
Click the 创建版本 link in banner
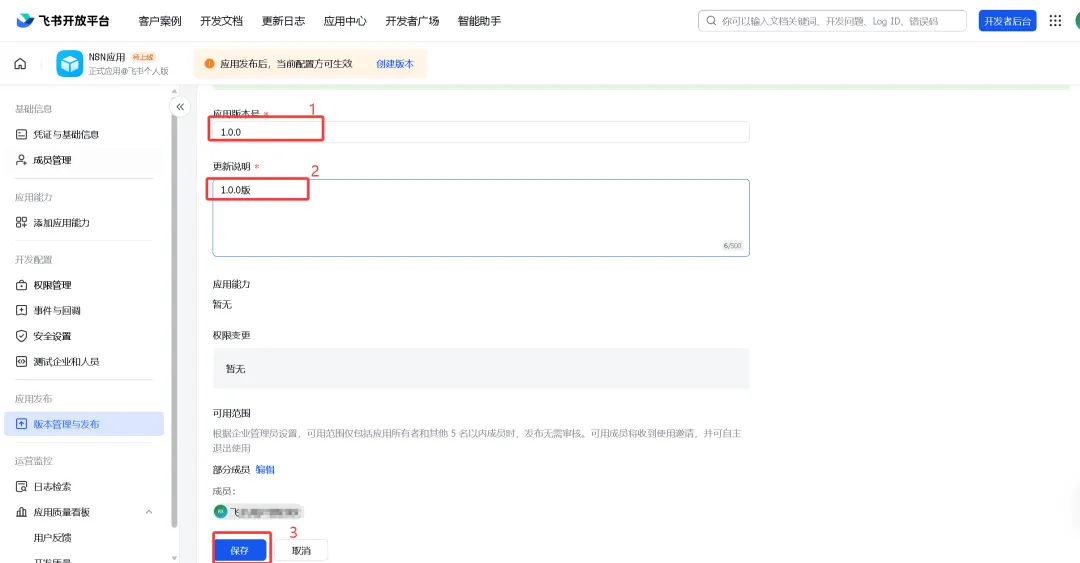(395, 63)
